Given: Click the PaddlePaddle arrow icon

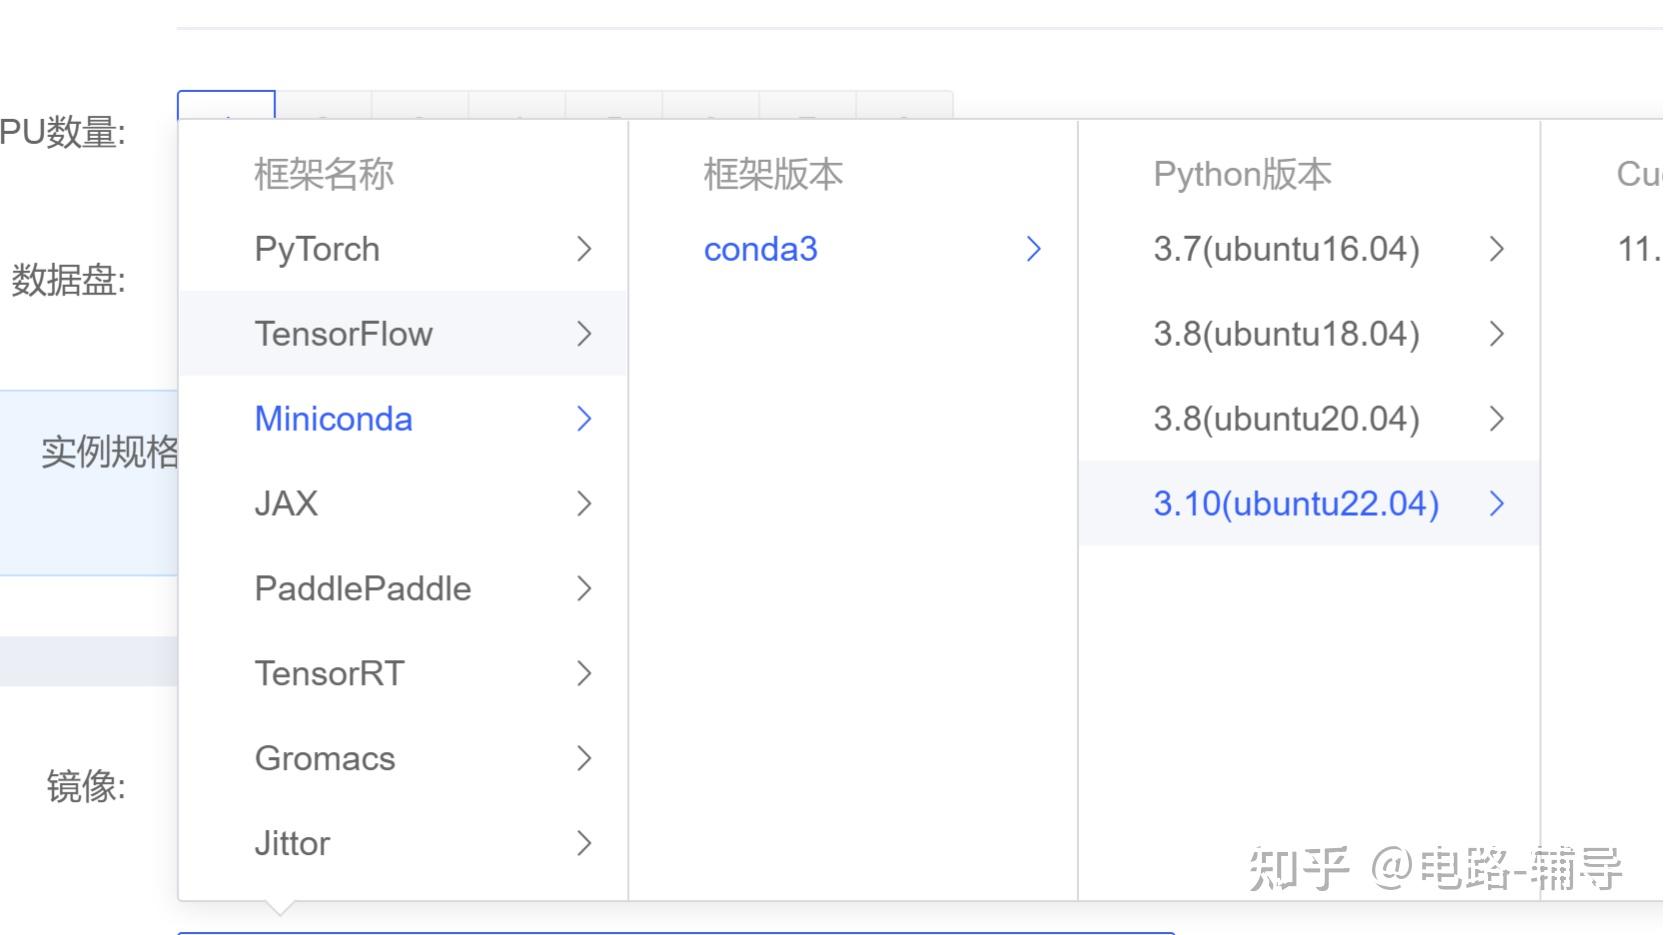Looking at the screenshot, I should coord(585,589).
